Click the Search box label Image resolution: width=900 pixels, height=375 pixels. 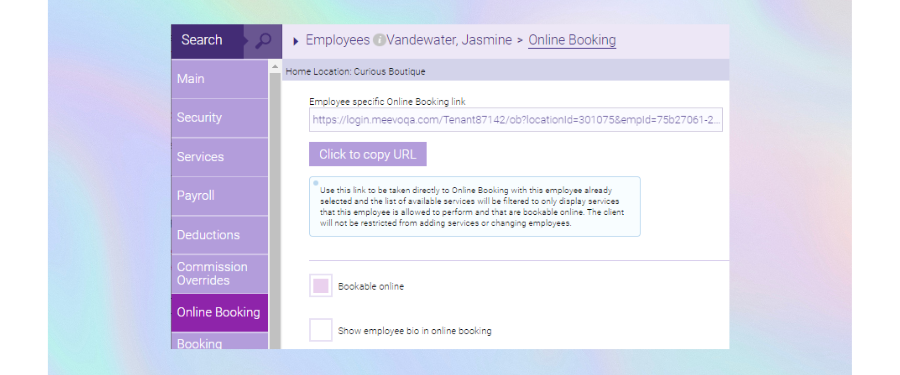pyautogui.click(x=201, y=40)
